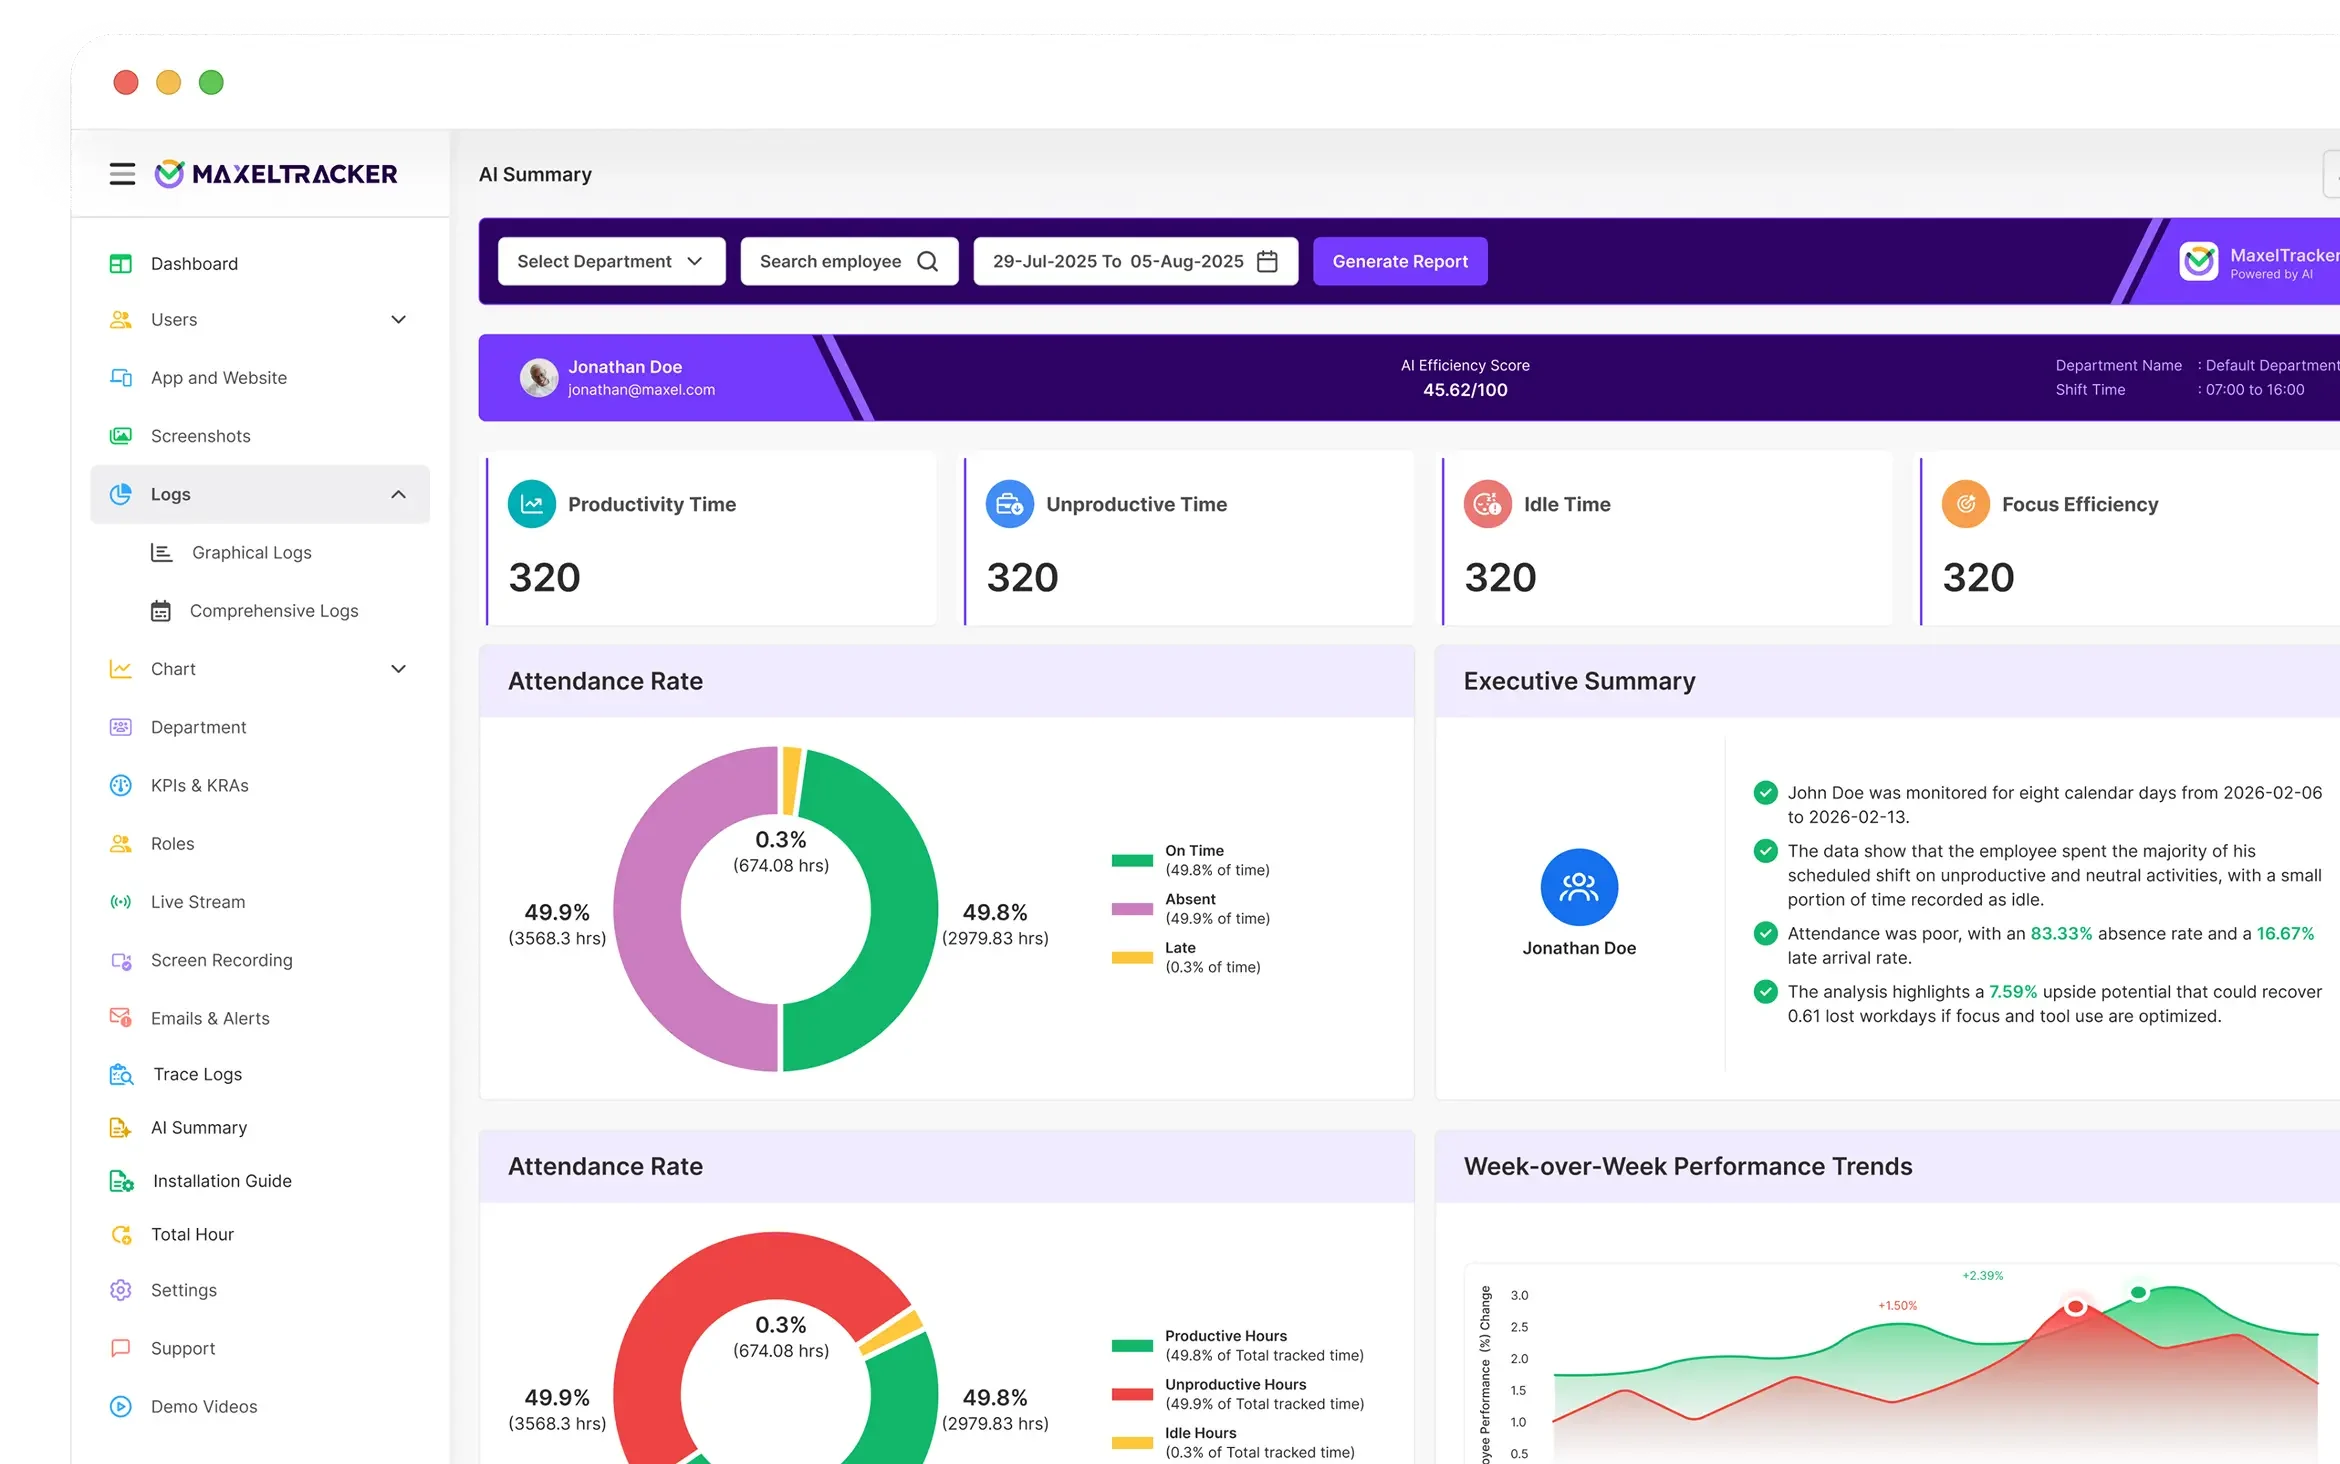Click the Roles icon
This screenshot has width=2340, height=1464.
(x=121, y=844)
